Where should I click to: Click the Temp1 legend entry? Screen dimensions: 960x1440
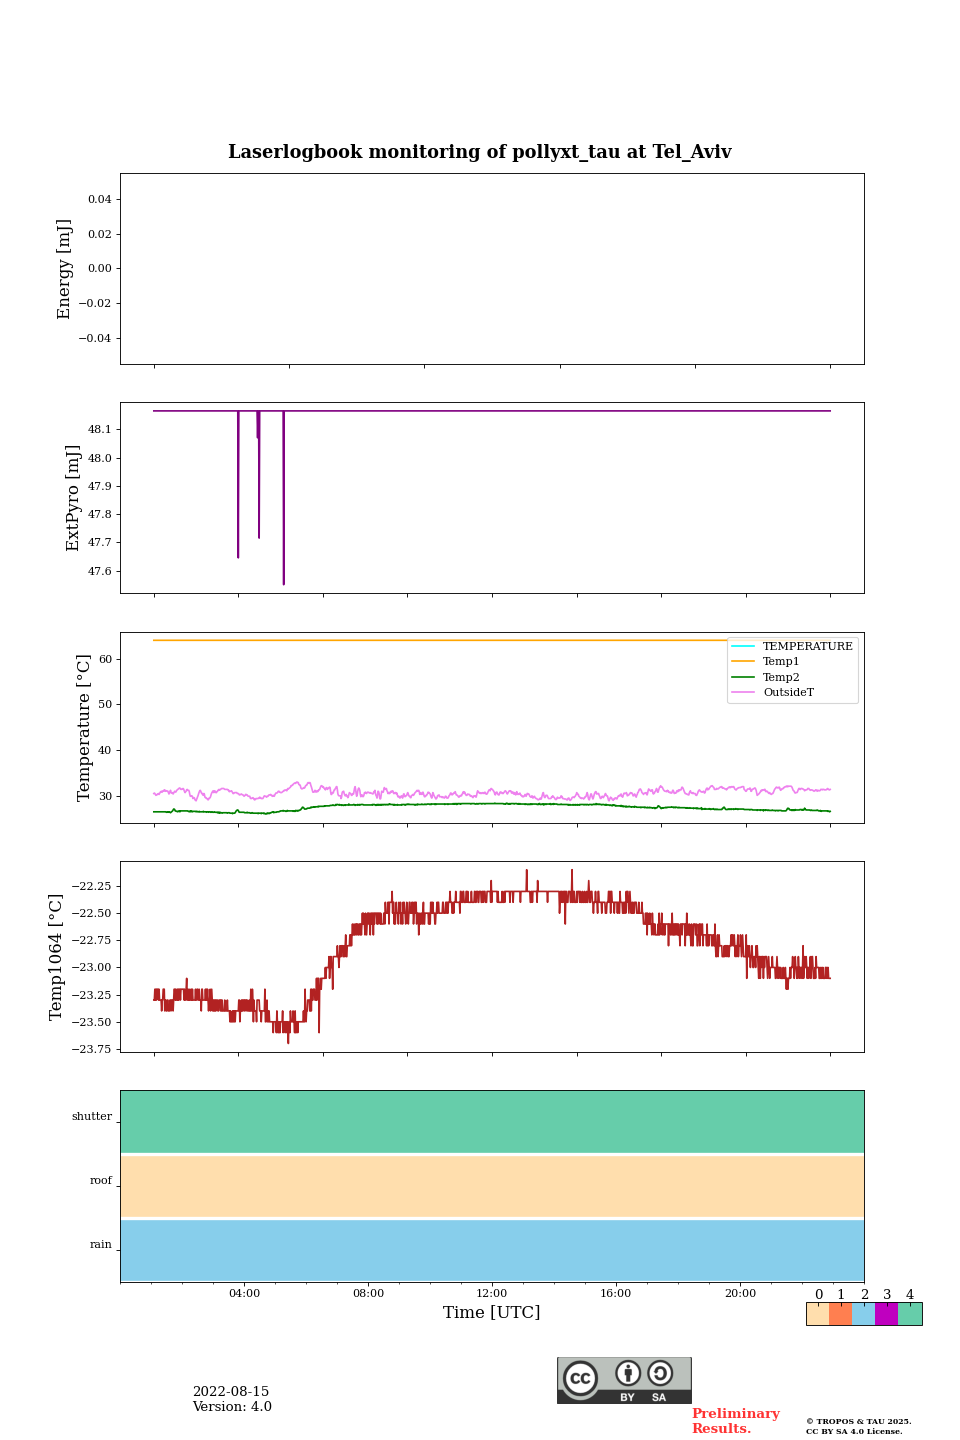766,661
